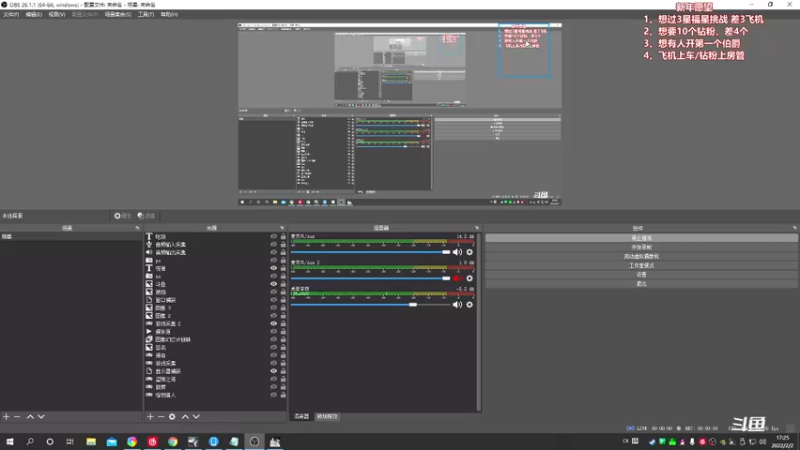The width and height of the screenshot is (800, 450).
Task: Select the 游戏采集 source row
Action: tap(216, 363)
